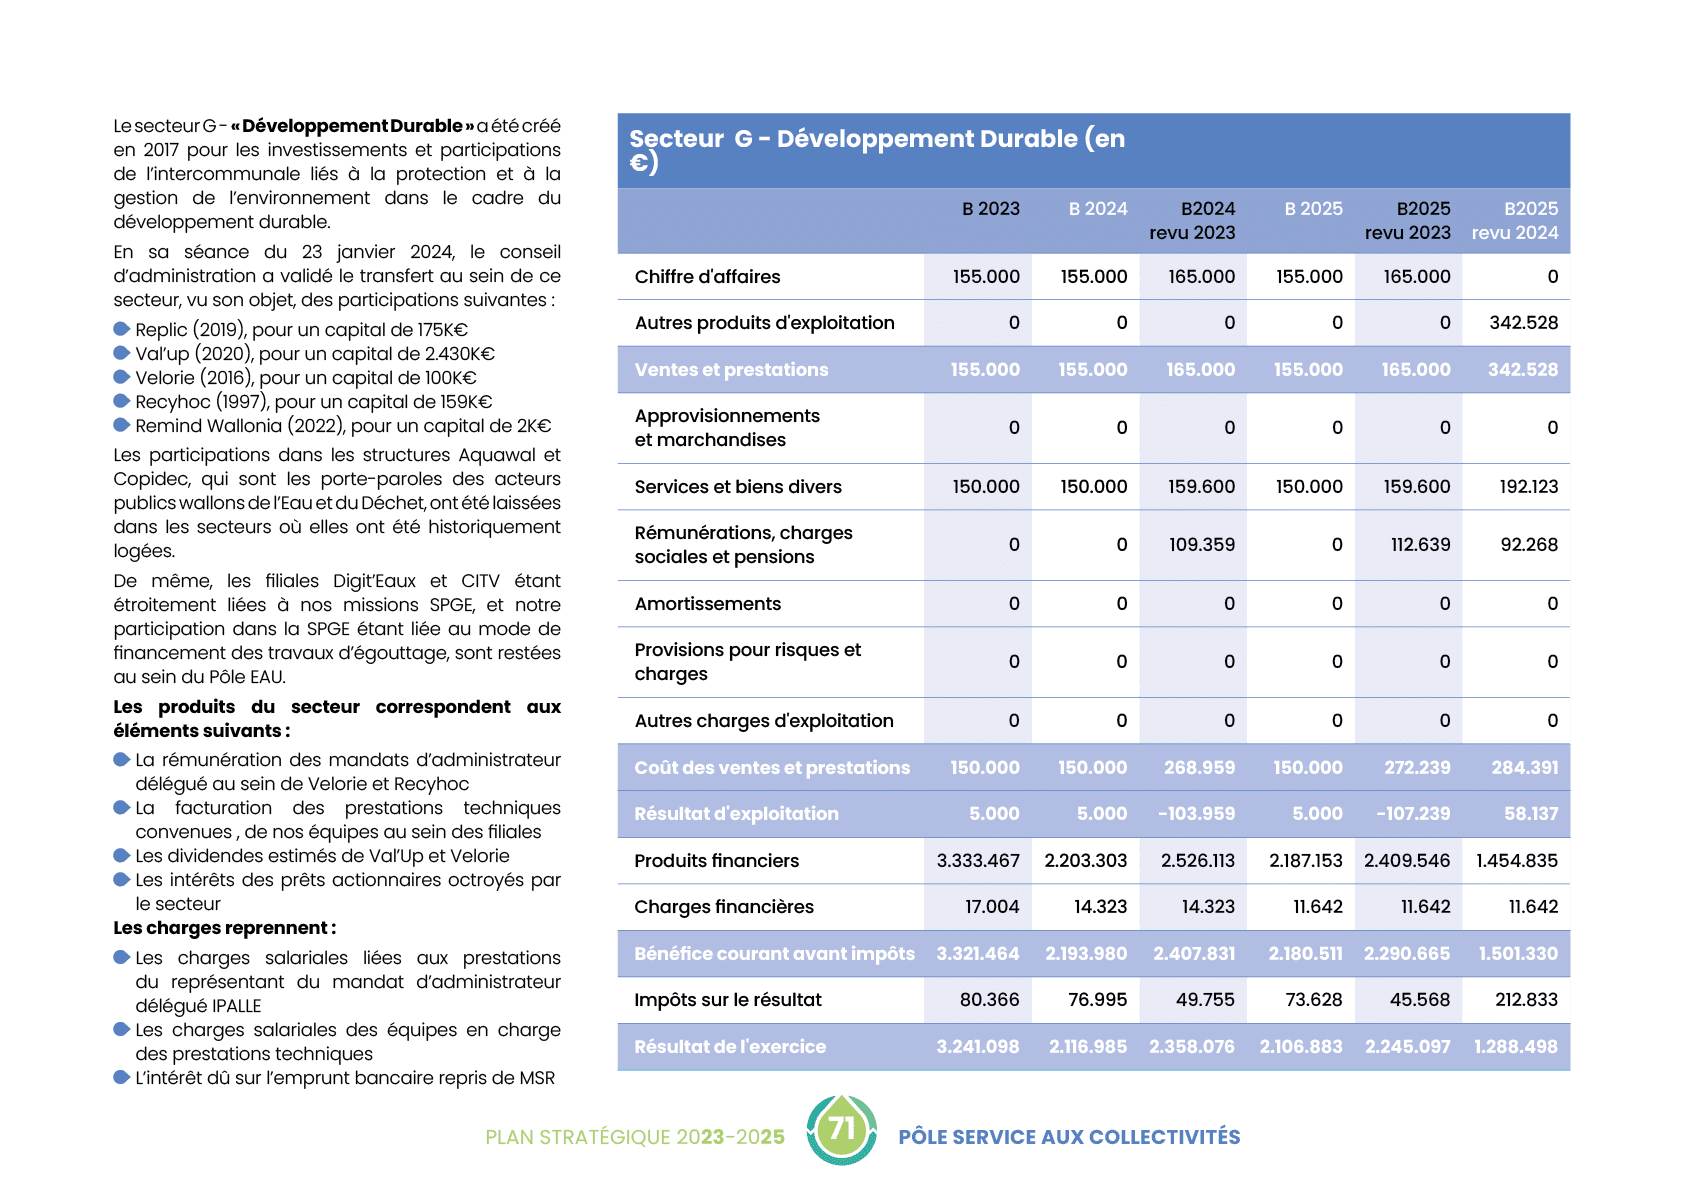Click the PÔLE SERVICE AUX COLLECTIVITÉS footer text
The height and width of the screenshot is (1191, 1684).
coord(1068,1137)
